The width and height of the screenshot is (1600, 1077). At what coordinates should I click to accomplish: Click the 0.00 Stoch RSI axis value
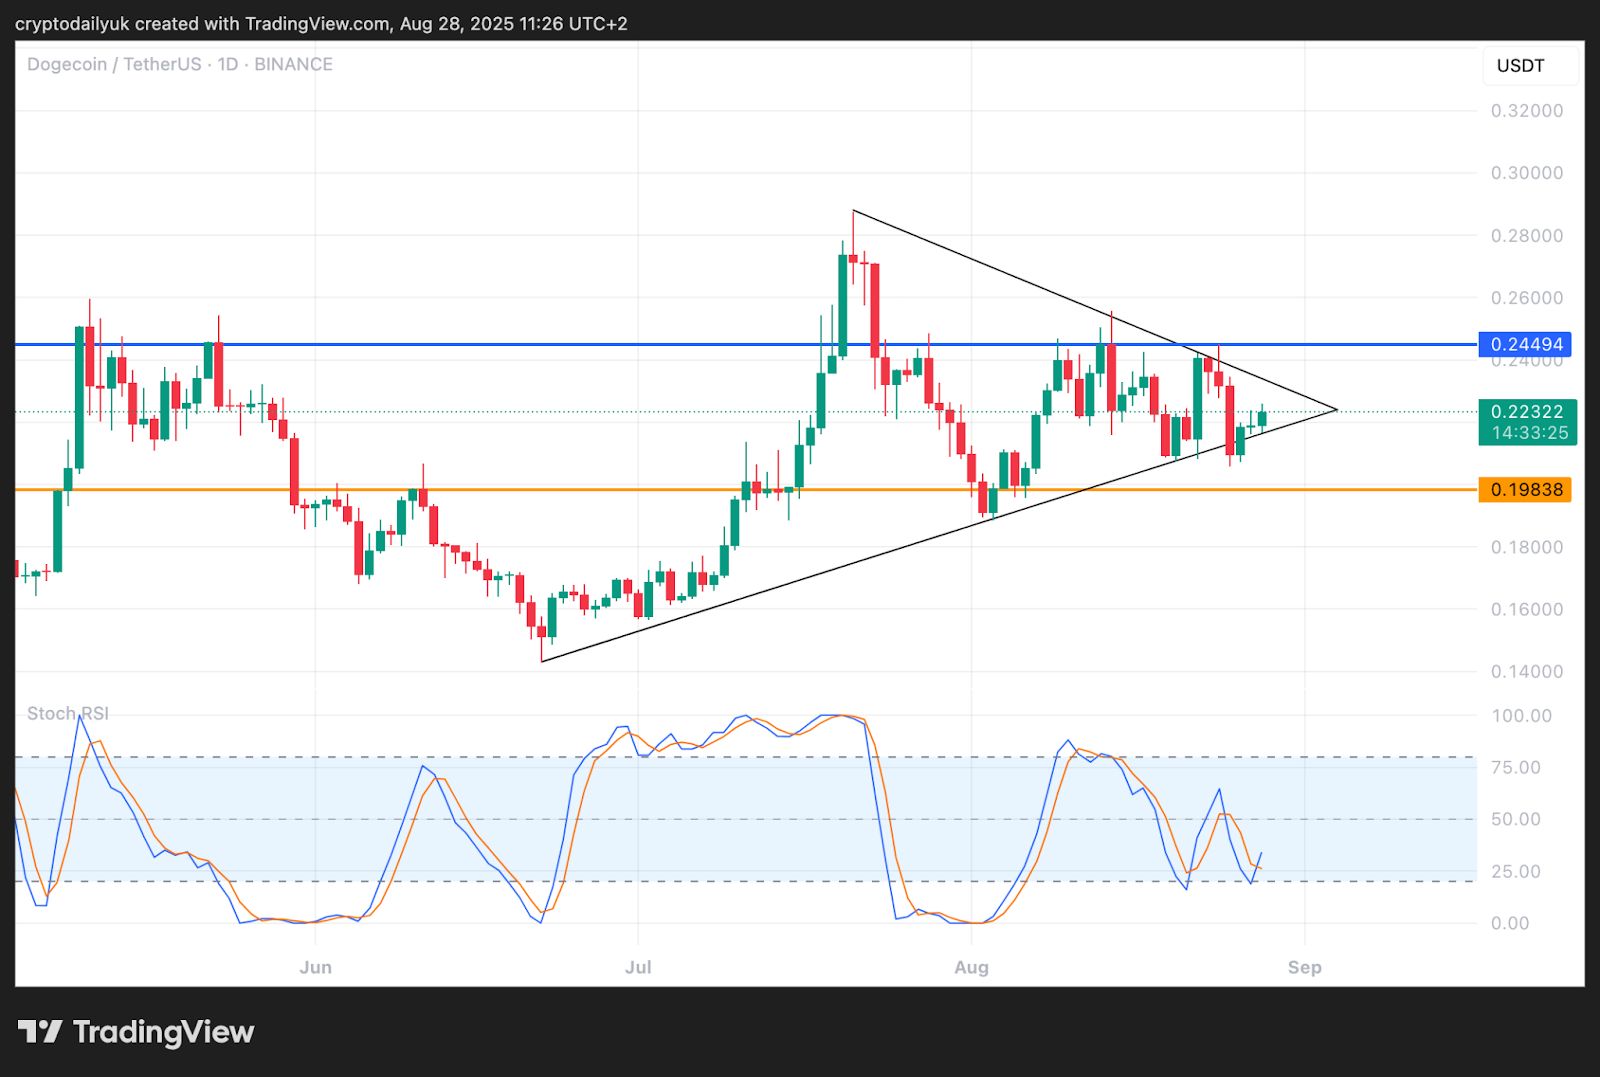click(x=1510, y=923)
